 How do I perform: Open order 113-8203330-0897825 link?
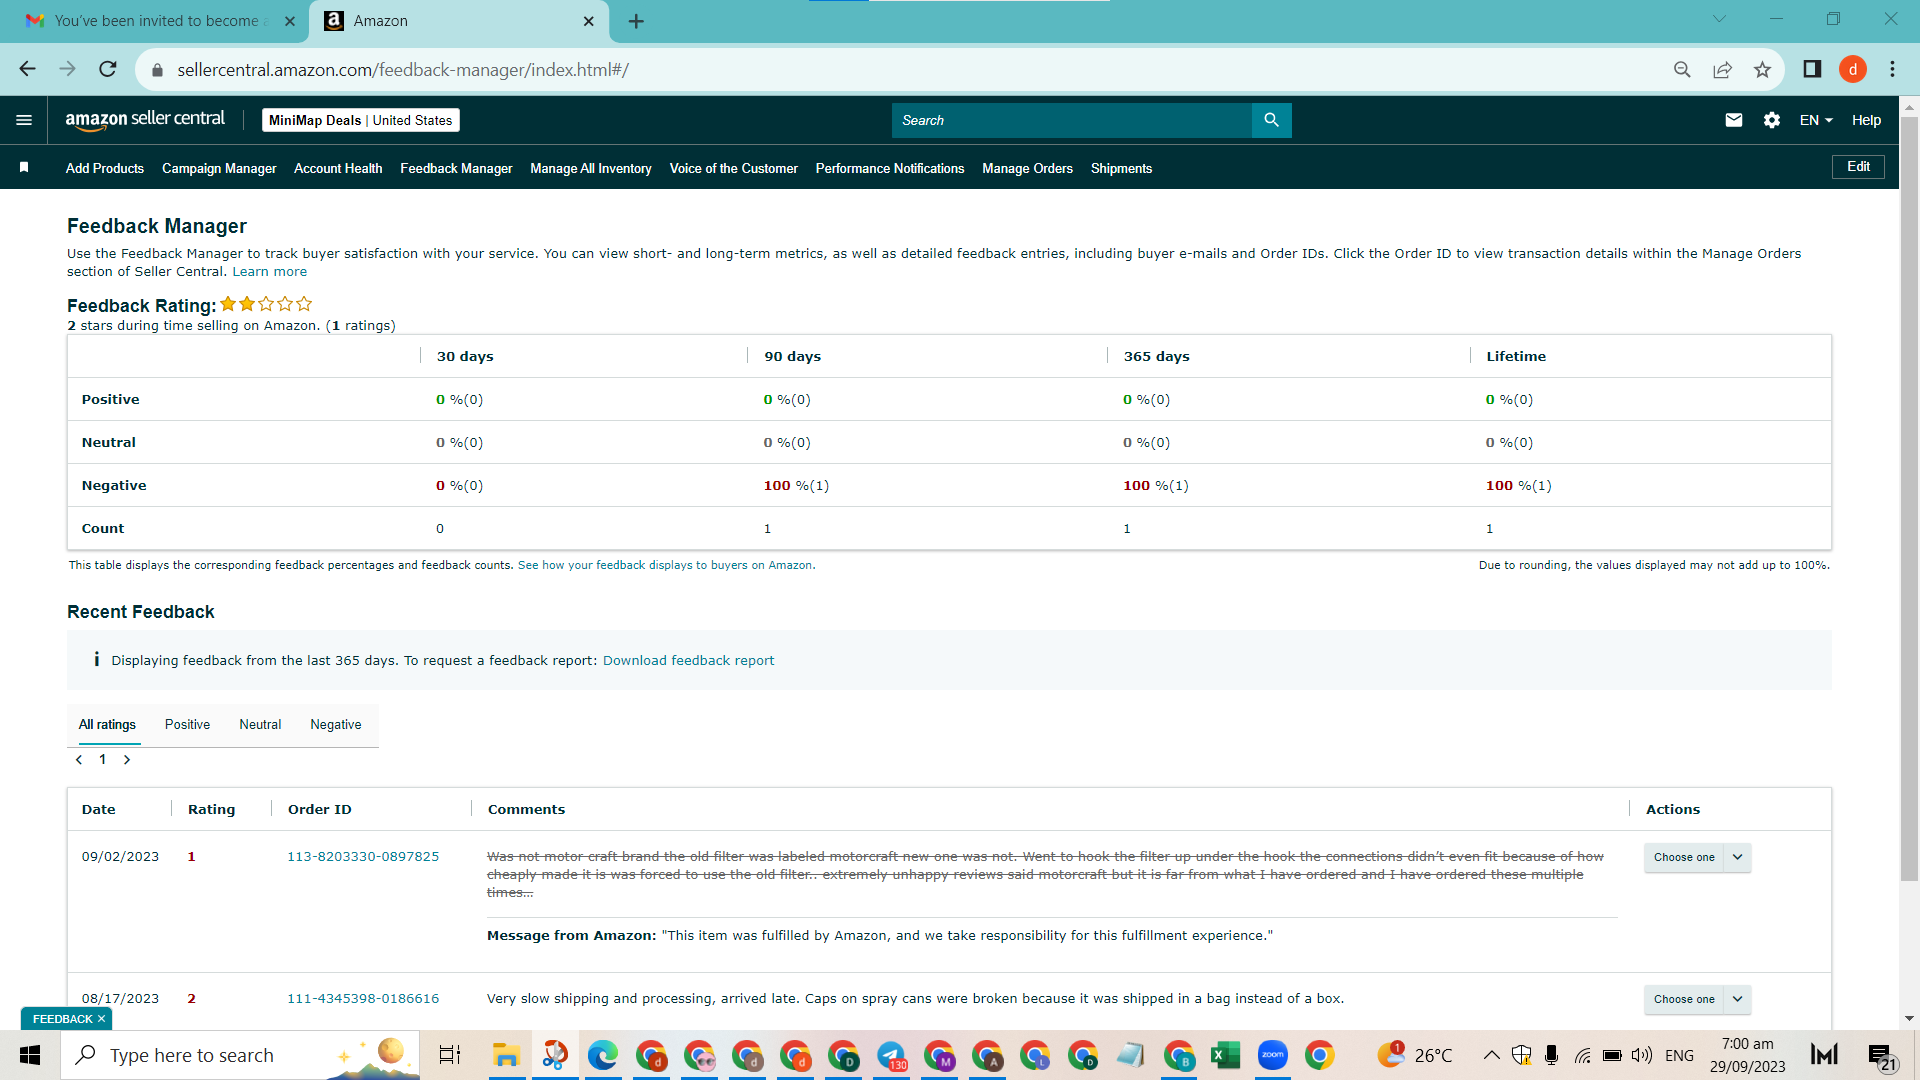(x=363, y=857)
